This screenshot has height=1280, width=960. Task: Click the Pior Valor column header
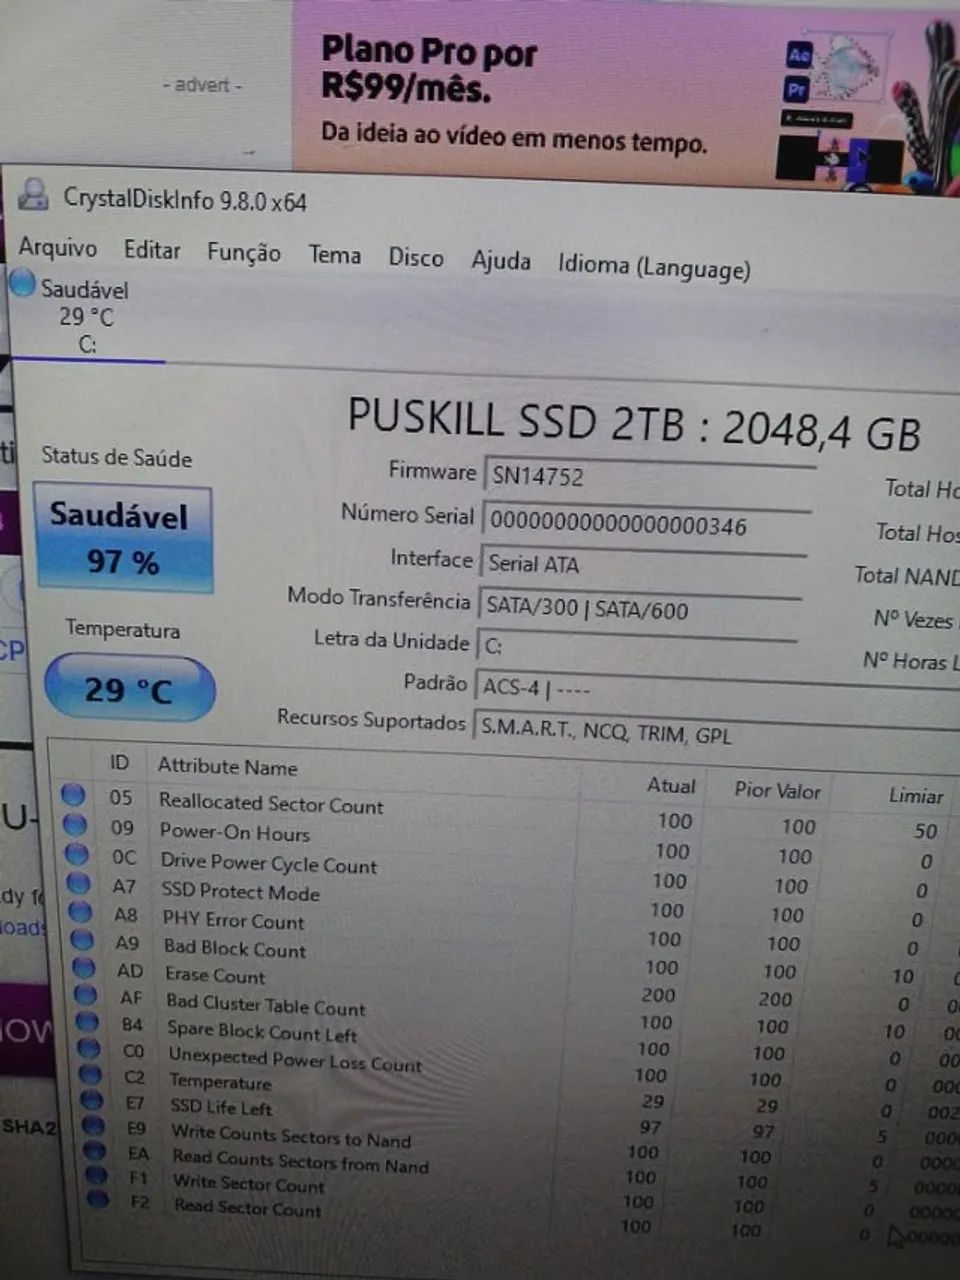click(x=777, y=790)
